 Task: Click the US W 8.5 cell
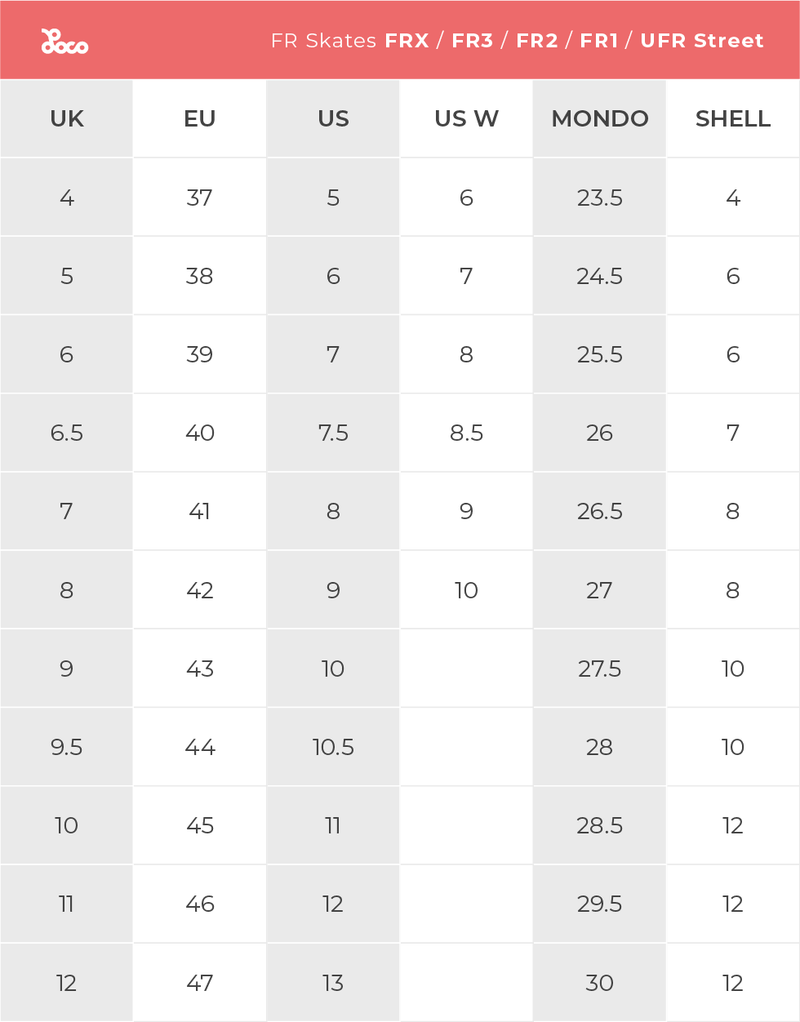point(466,433)
